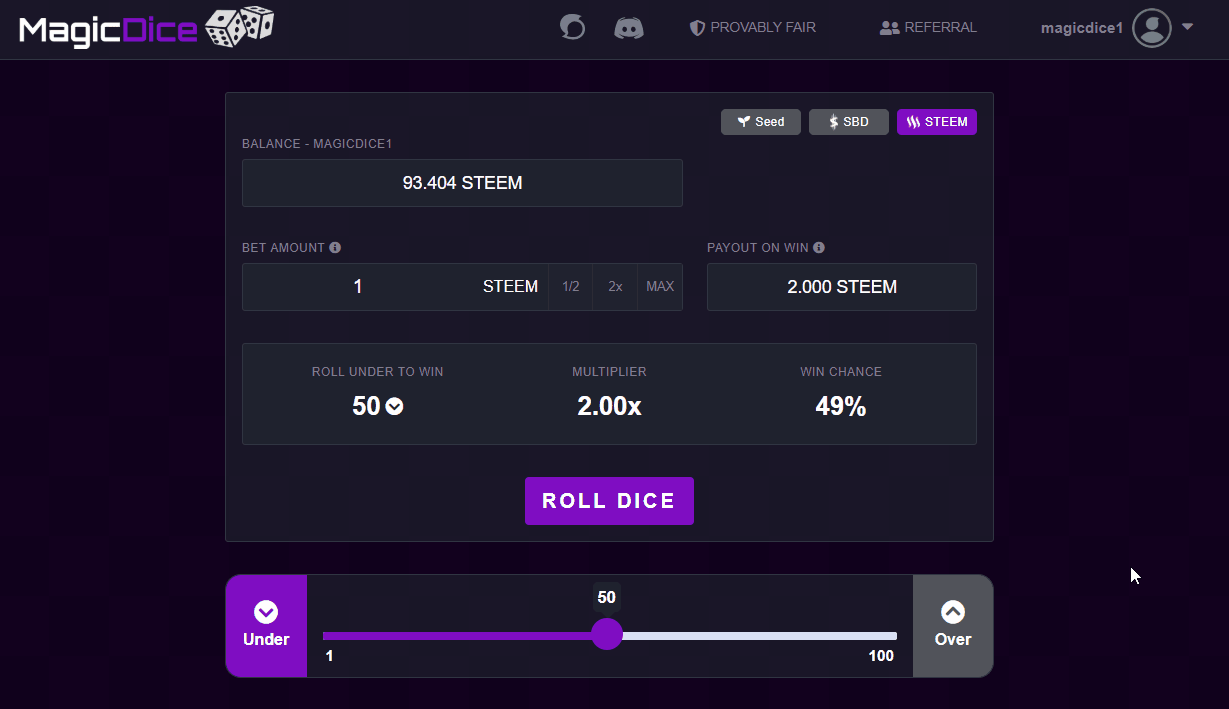Toggle roll direction arrow next to 50

(x=395, y=407)
